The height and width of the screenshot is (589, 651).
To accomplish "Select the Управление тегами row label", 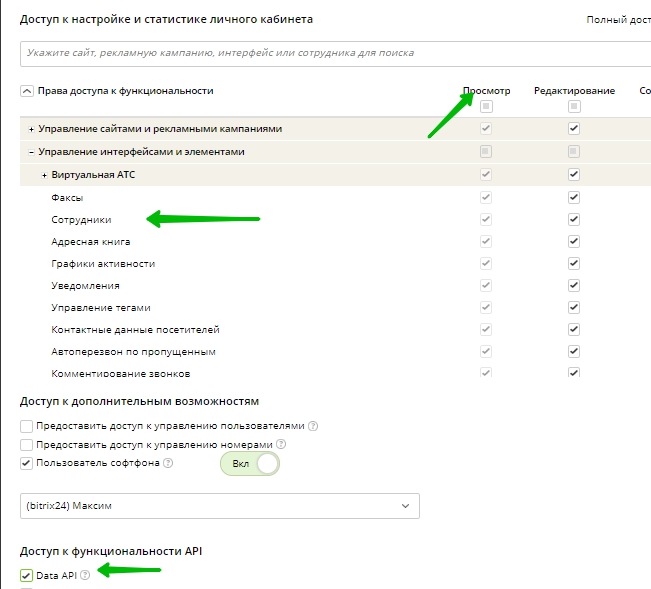I will 101,308.
